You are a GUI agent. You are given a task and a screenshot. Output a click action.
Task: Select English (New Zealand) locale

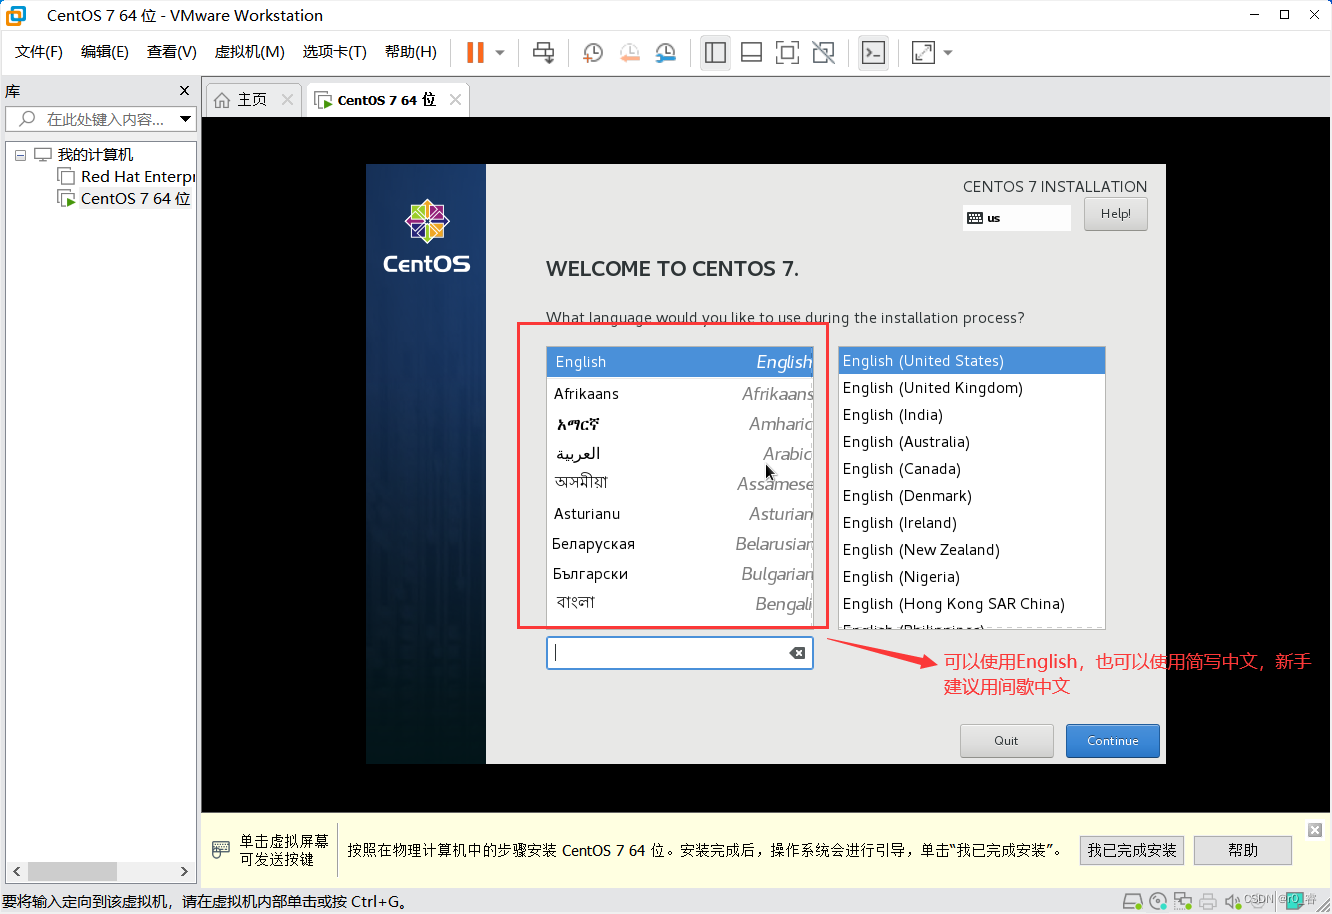pyautogui.click(x=972, y=550)
